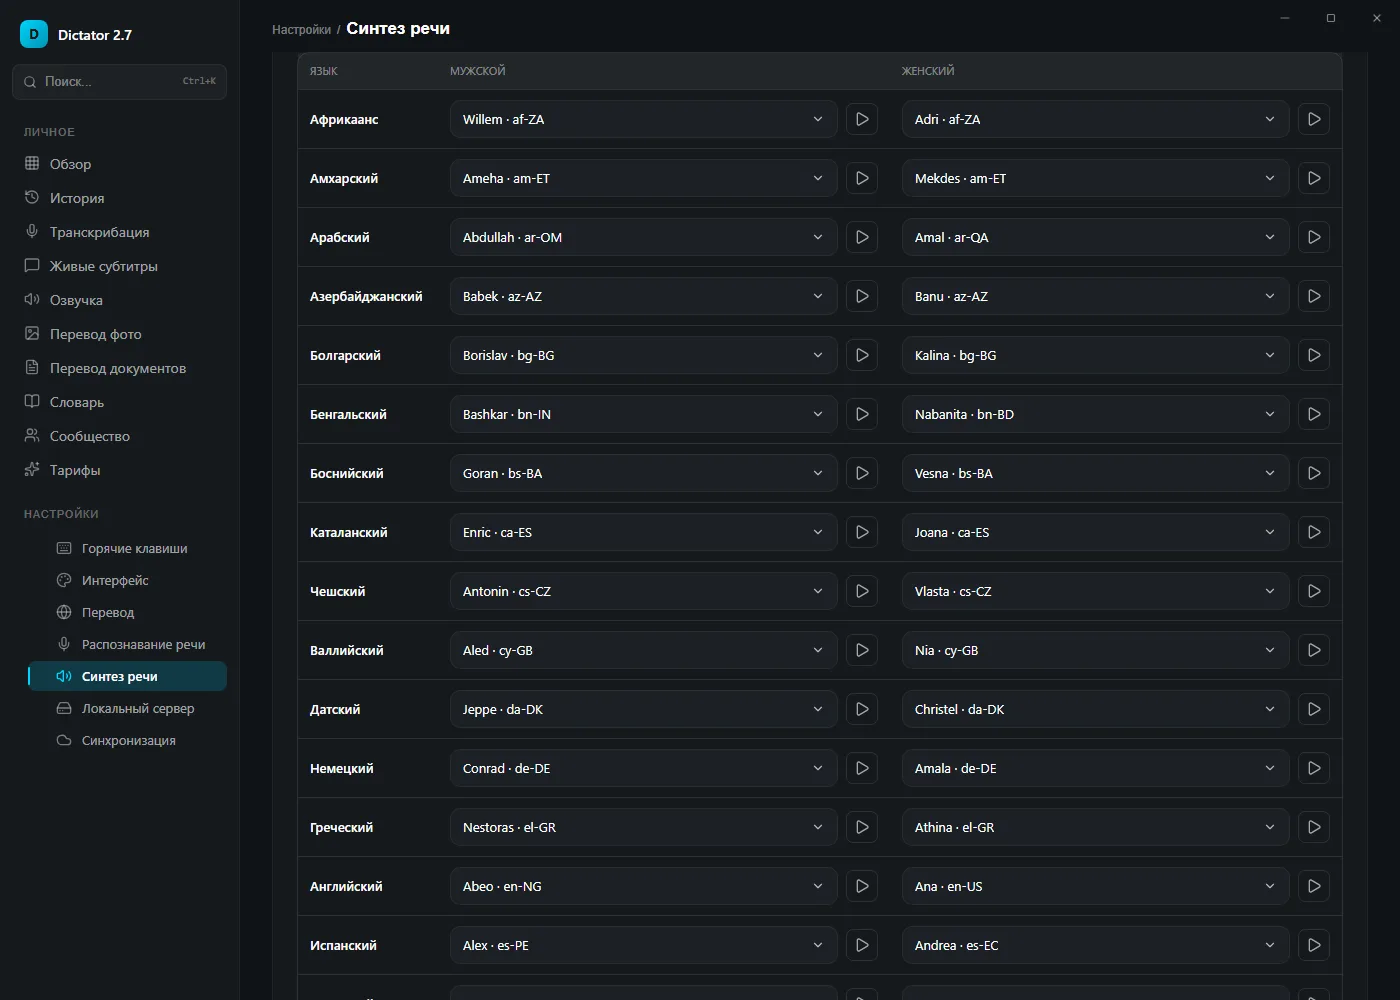The image size is (1400, 1000).
Task: Open the Словарь page
Action: 119,402
